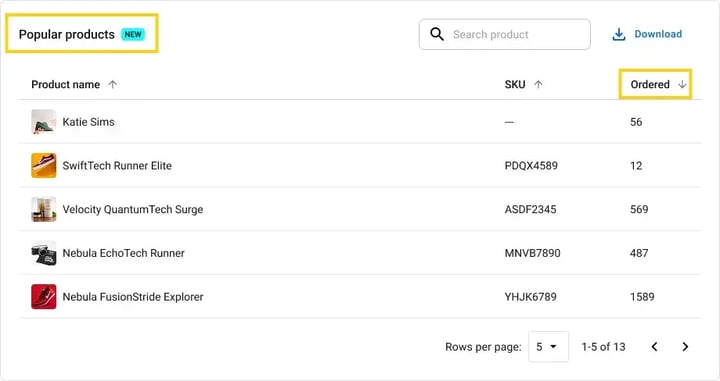Select SwiftTech Runner Elite name

(117, 166)
